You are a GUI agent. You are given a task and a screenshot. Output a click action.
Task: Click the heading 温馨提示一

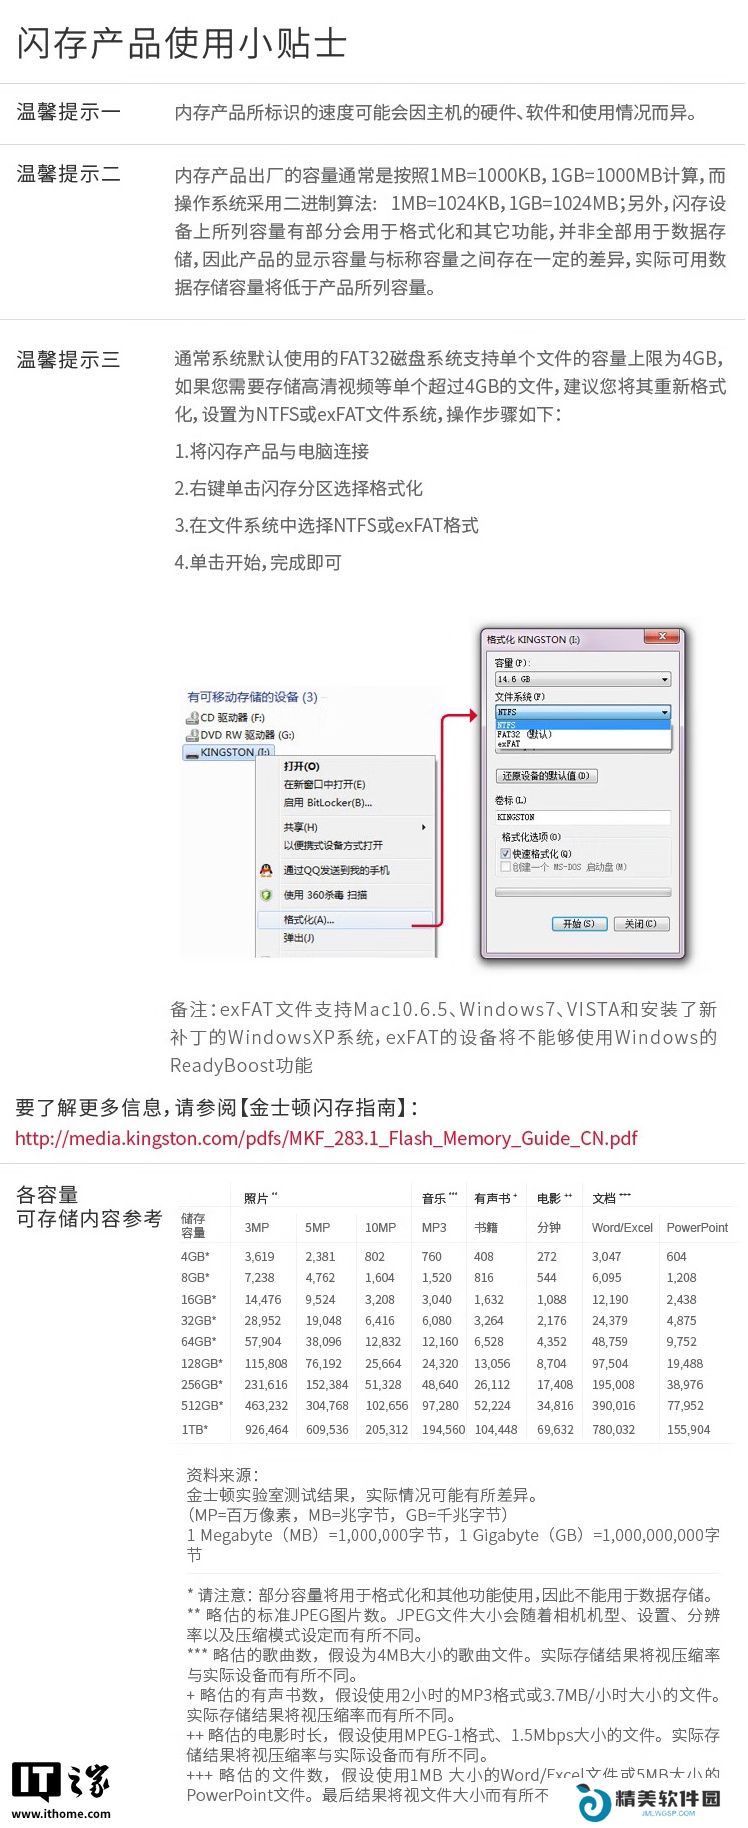(x=69, y=112)
